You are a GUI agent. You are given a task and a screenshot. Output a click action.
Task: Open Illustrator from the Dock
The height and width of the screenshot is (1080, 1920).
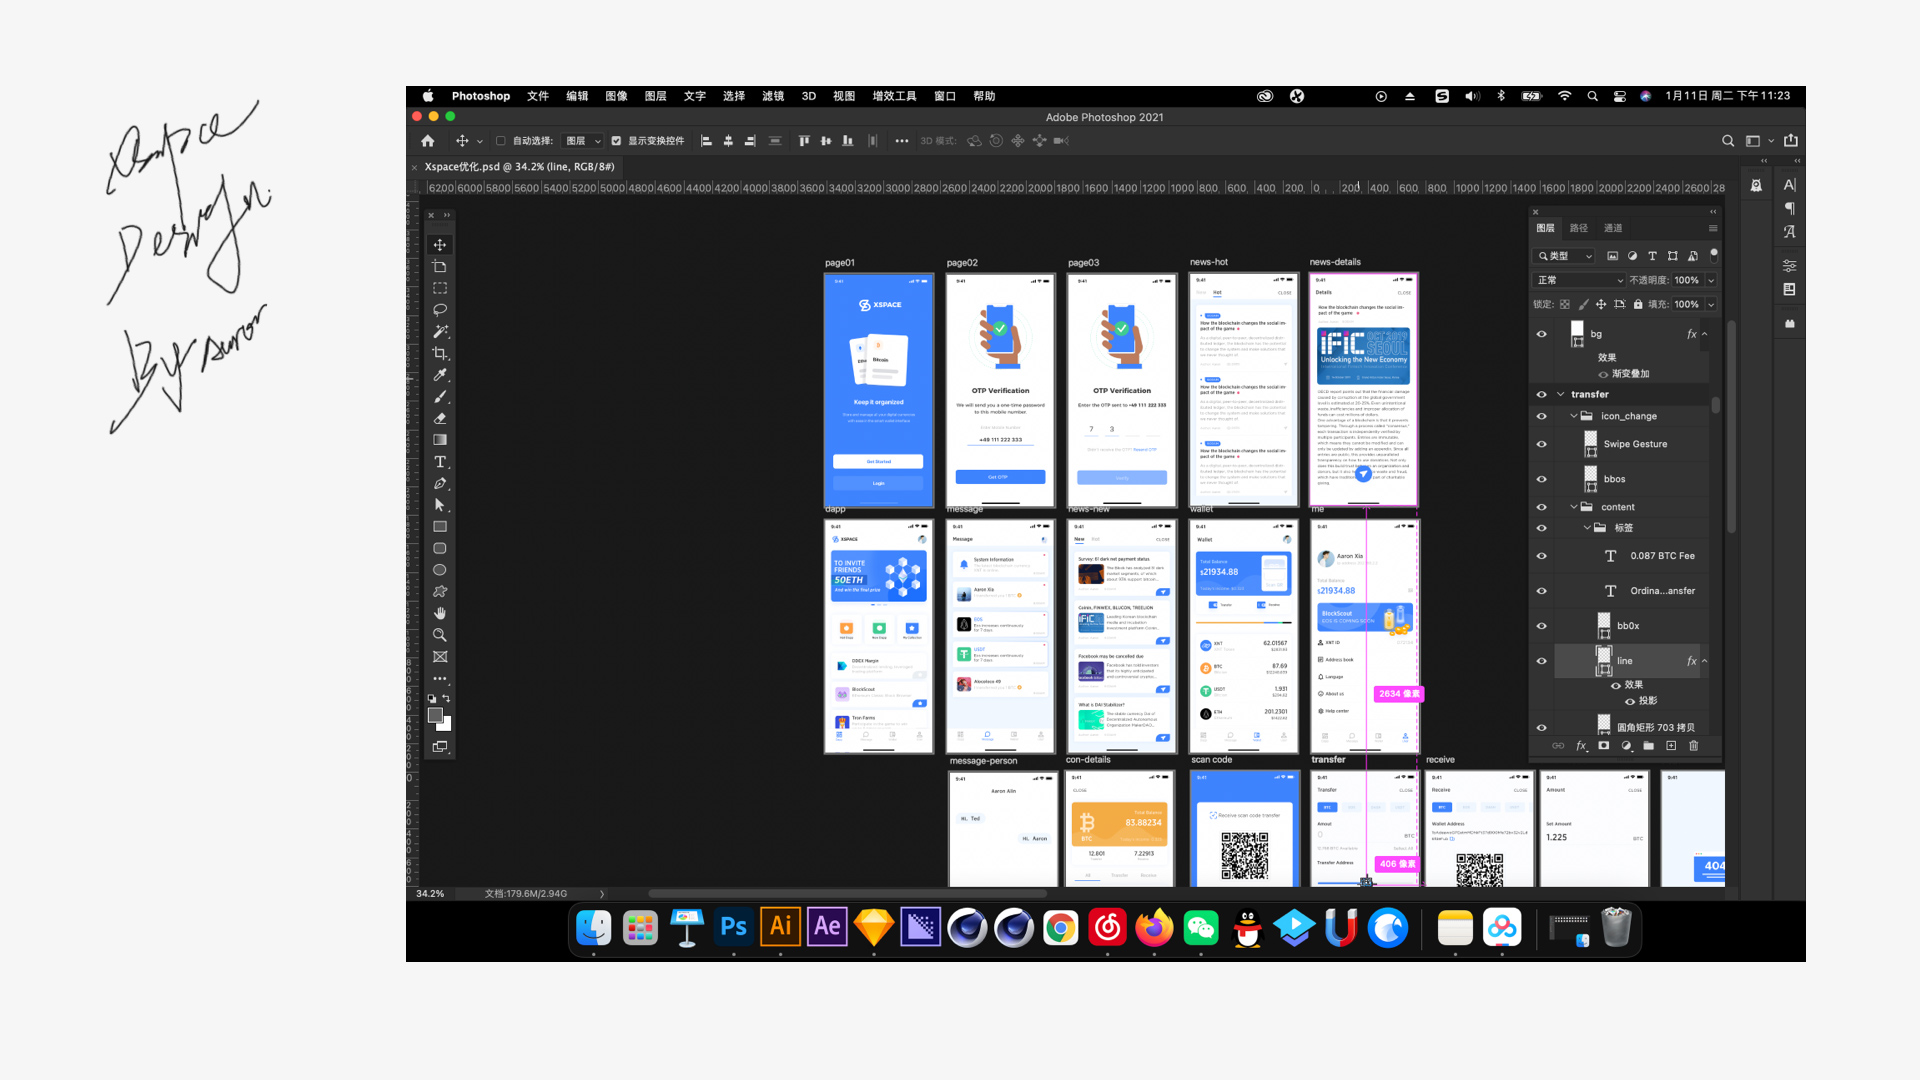780,927
